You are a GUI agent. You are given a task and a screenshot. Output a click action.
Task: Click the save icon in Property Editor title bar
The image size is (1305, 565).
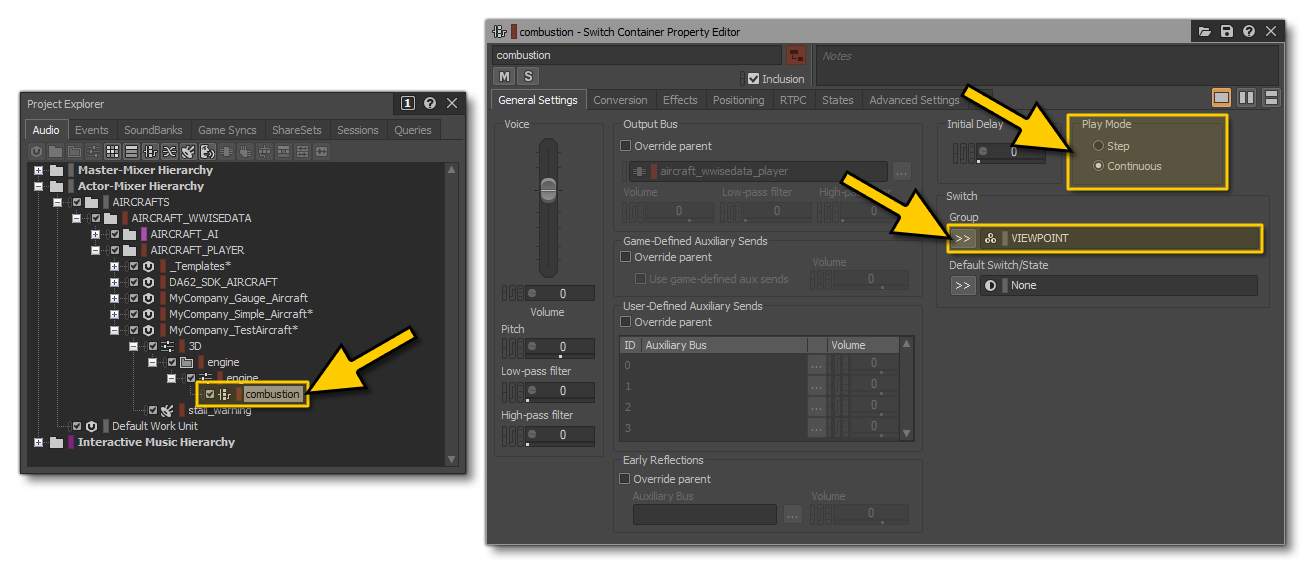(x=1227, y=32)
